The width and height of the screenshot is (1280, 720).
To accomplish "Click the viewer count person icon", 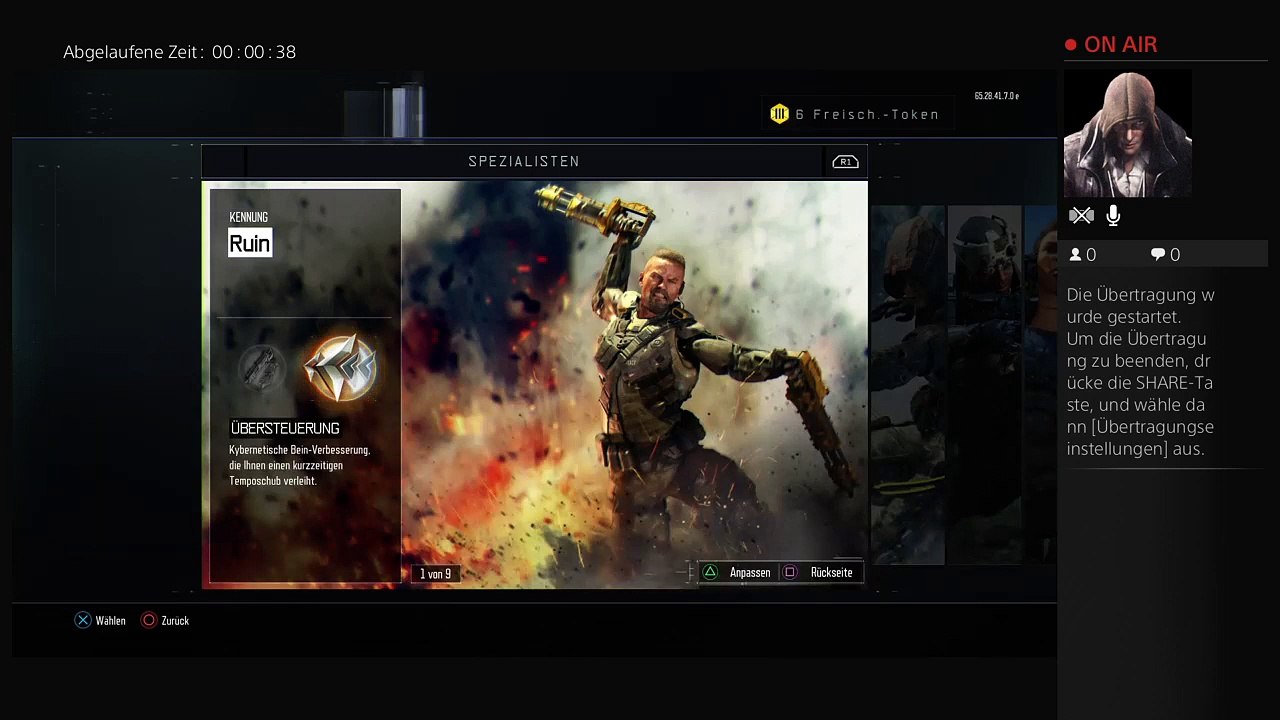I will click(x=1076, y=255).
